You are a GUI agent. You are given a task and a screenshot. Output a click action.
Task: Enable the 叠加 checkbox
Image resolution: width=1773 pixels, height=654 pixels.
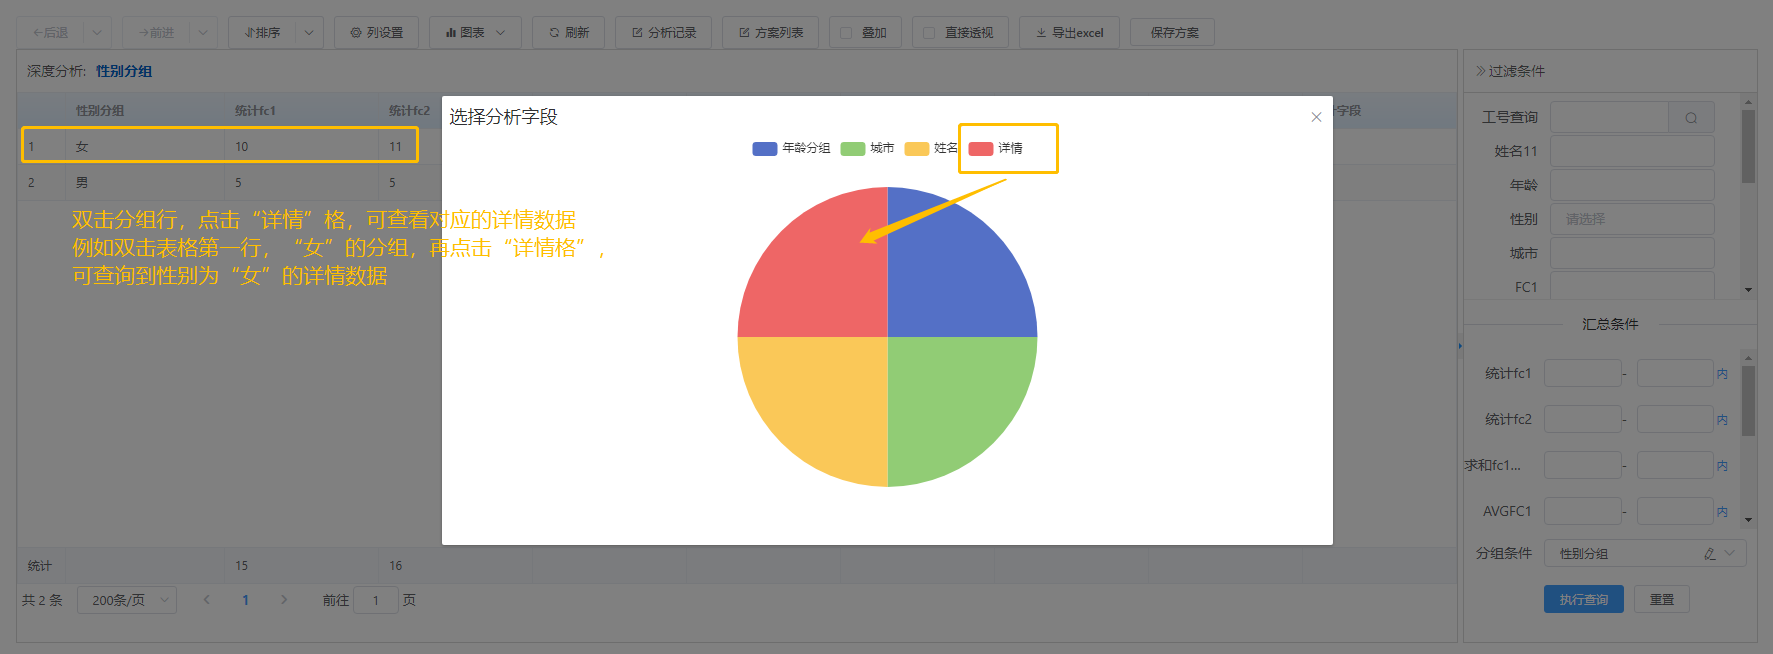[846, 33]
